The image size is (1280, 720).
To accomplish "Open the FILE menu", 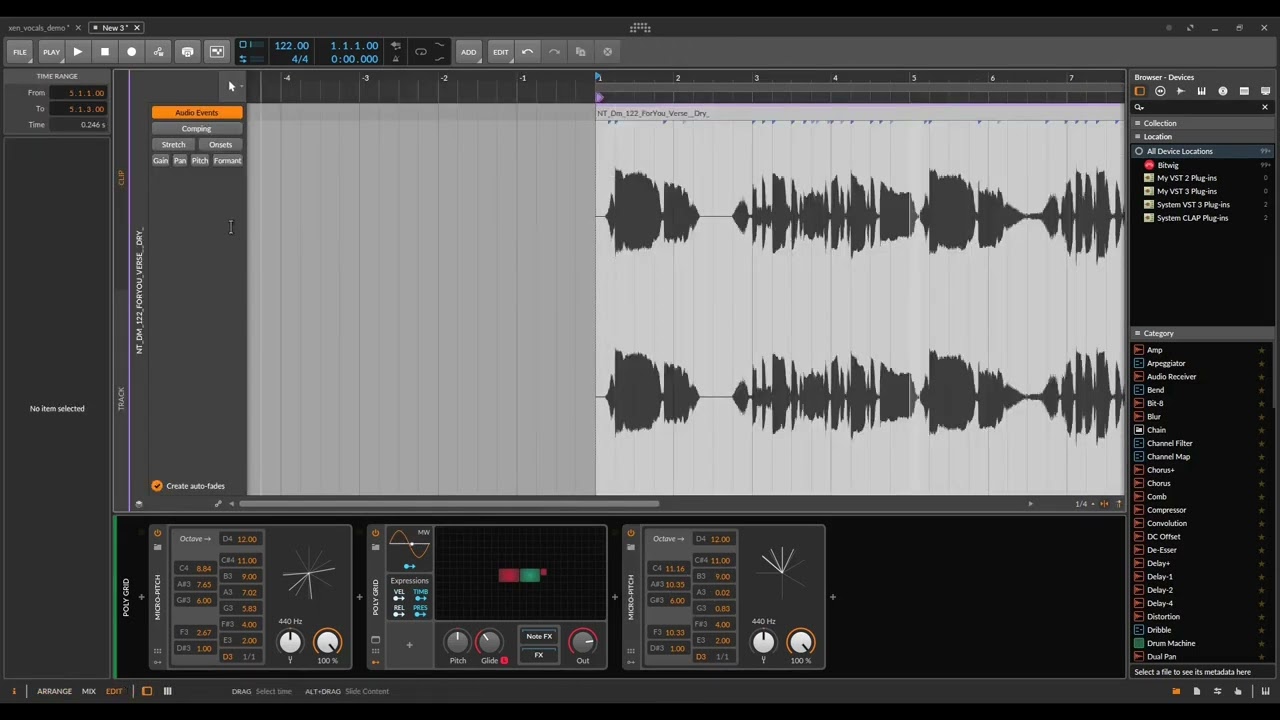I will point(20,52).
